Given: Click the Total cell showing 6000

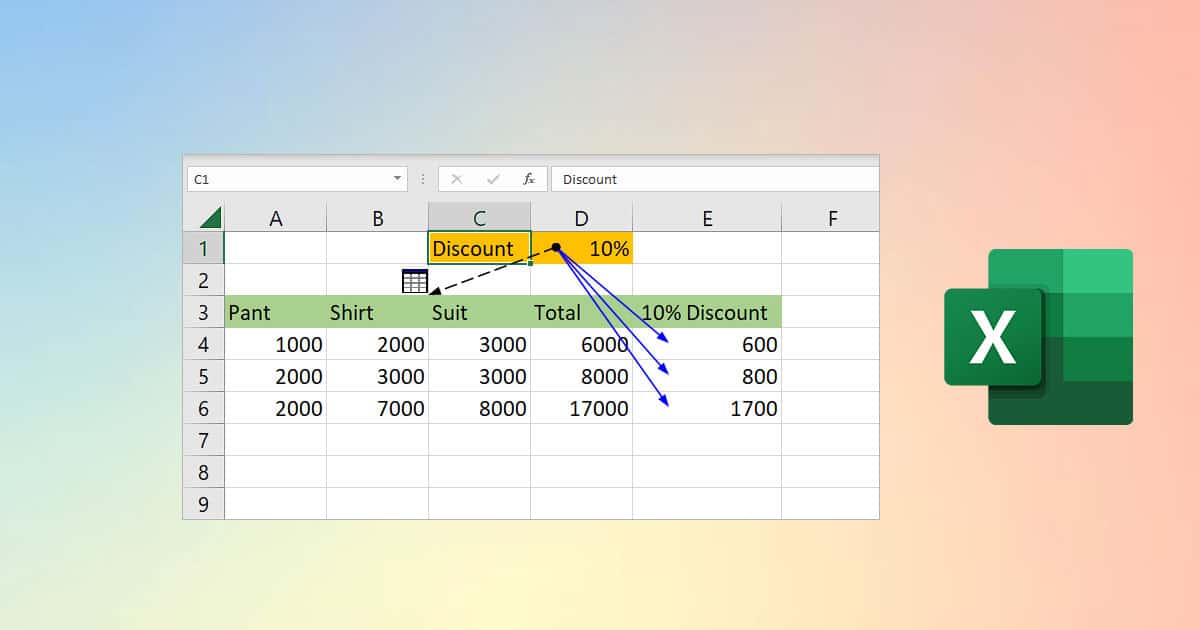Looking at the screenshot, I should pos(582,344).
